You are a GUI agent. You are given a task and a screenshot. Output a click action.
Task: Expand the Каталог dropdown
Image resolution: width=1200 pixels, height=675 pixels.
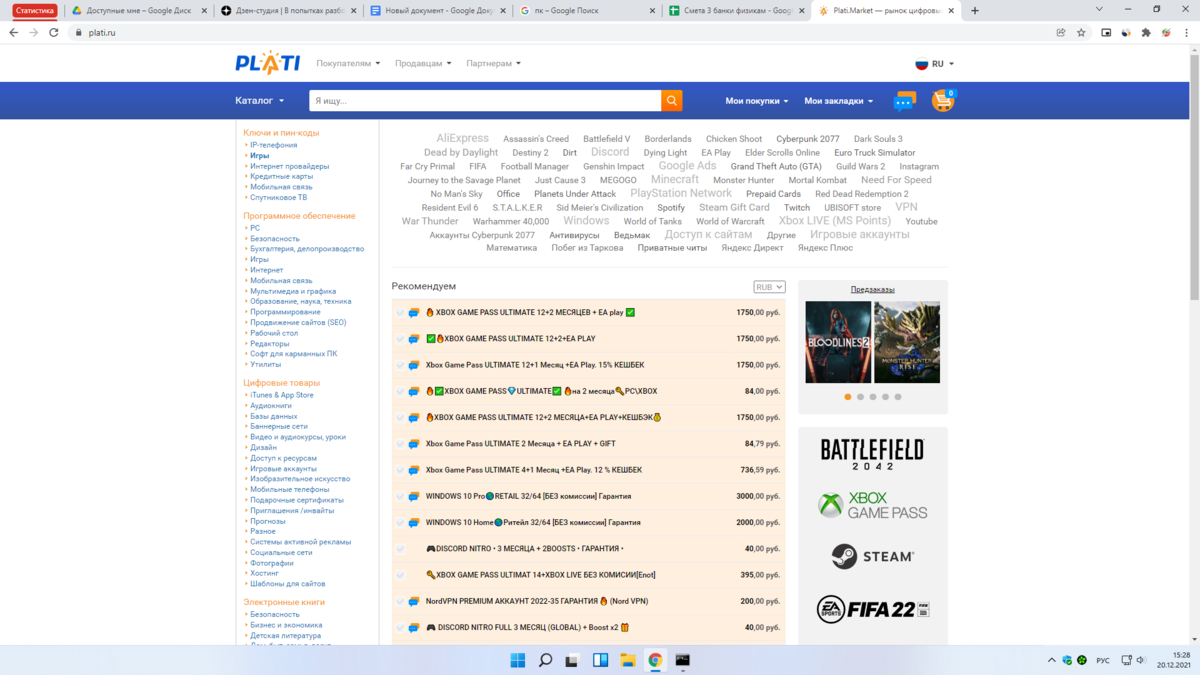point(260,101)
